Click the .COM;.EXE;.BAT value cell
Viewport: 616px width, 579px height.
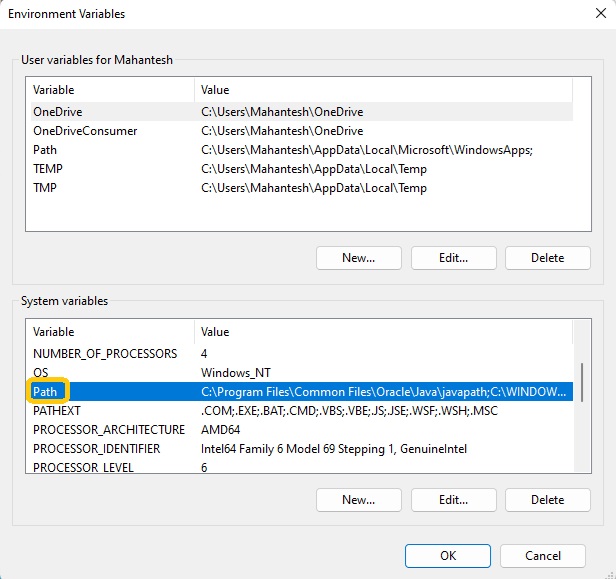349,410
